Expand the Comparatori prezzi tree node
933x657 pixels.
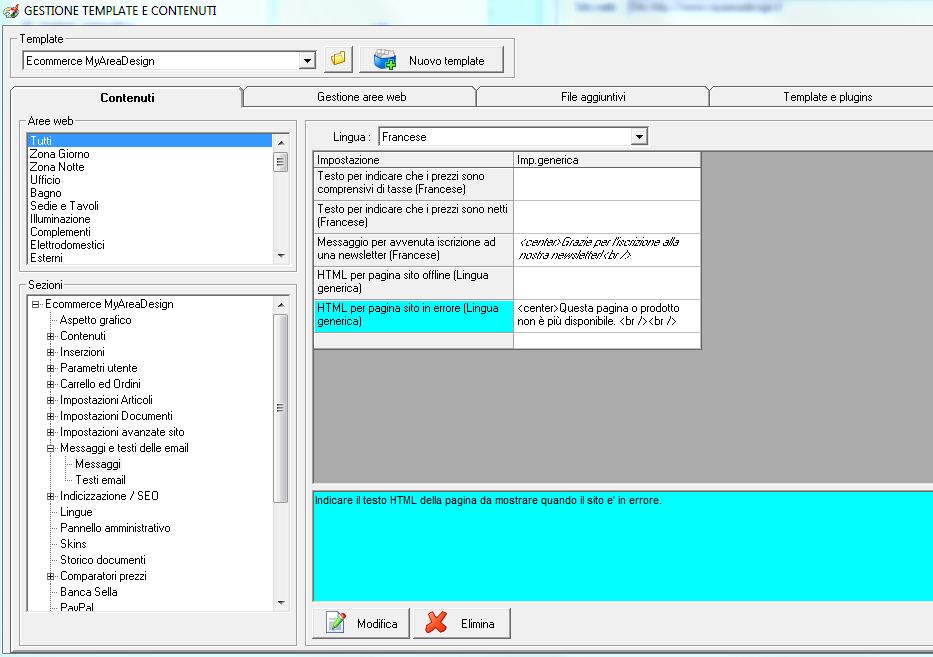[51, 577]
